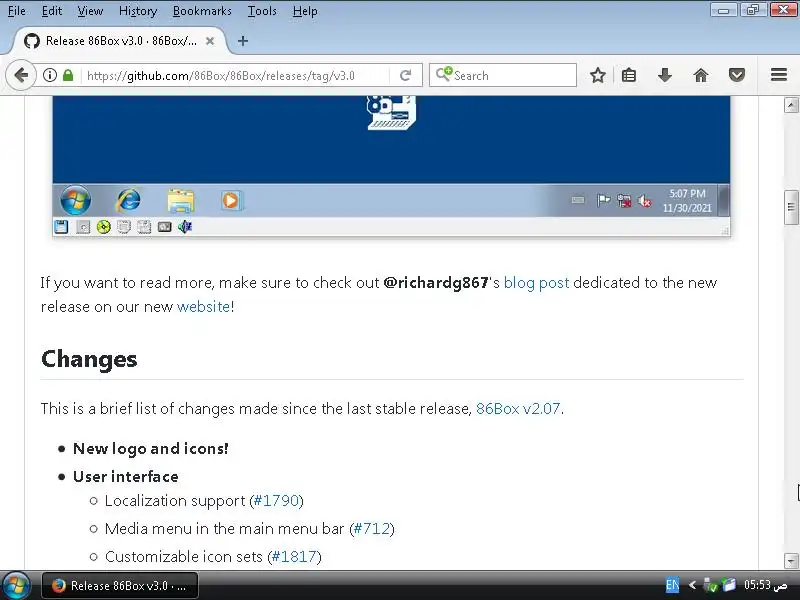Click the 'New logo and icons!' text
The image size is (800, 600).
tap(151, 448)
